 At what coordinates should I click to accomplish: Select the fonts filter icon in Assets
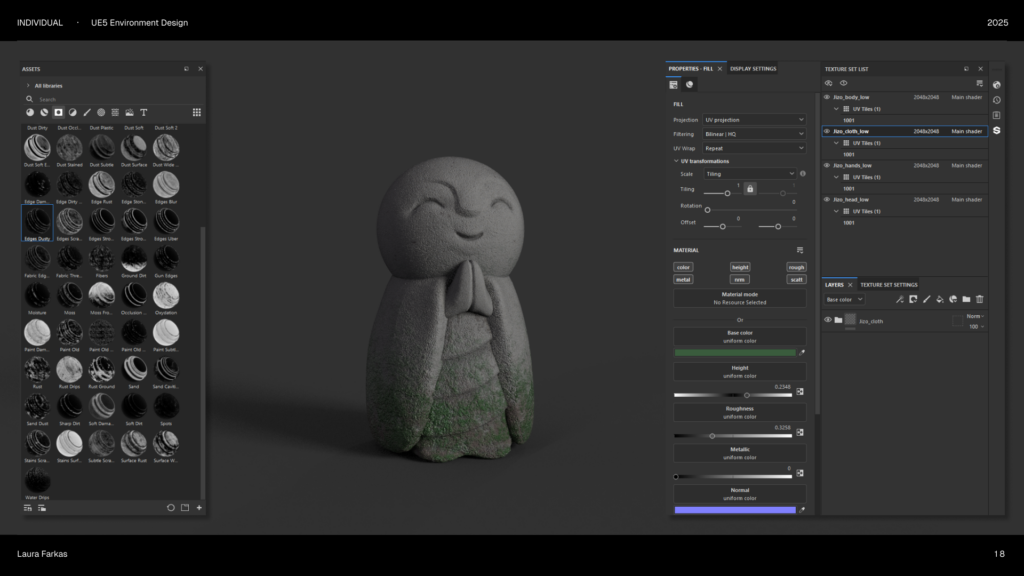click(144, 112)
